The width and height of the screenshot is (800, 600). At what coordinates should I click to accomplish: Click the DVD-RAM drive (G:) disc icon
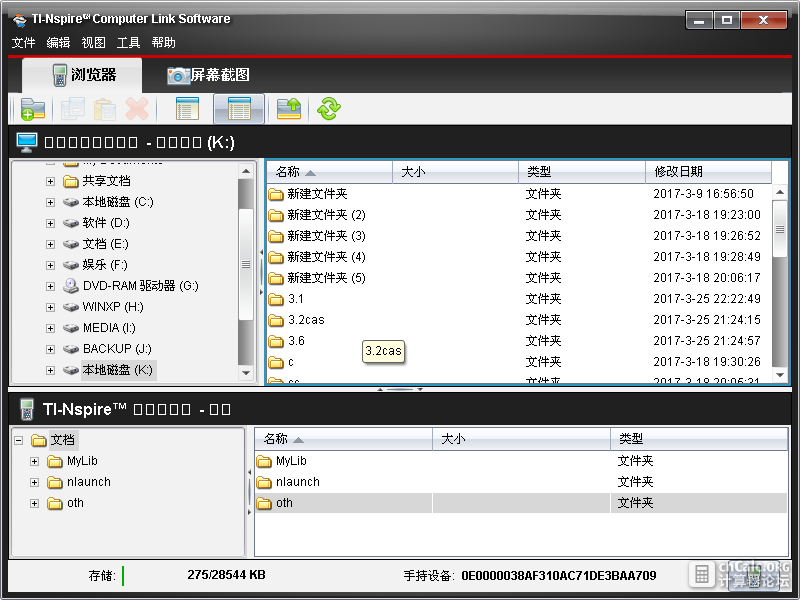tap(70, 286)
